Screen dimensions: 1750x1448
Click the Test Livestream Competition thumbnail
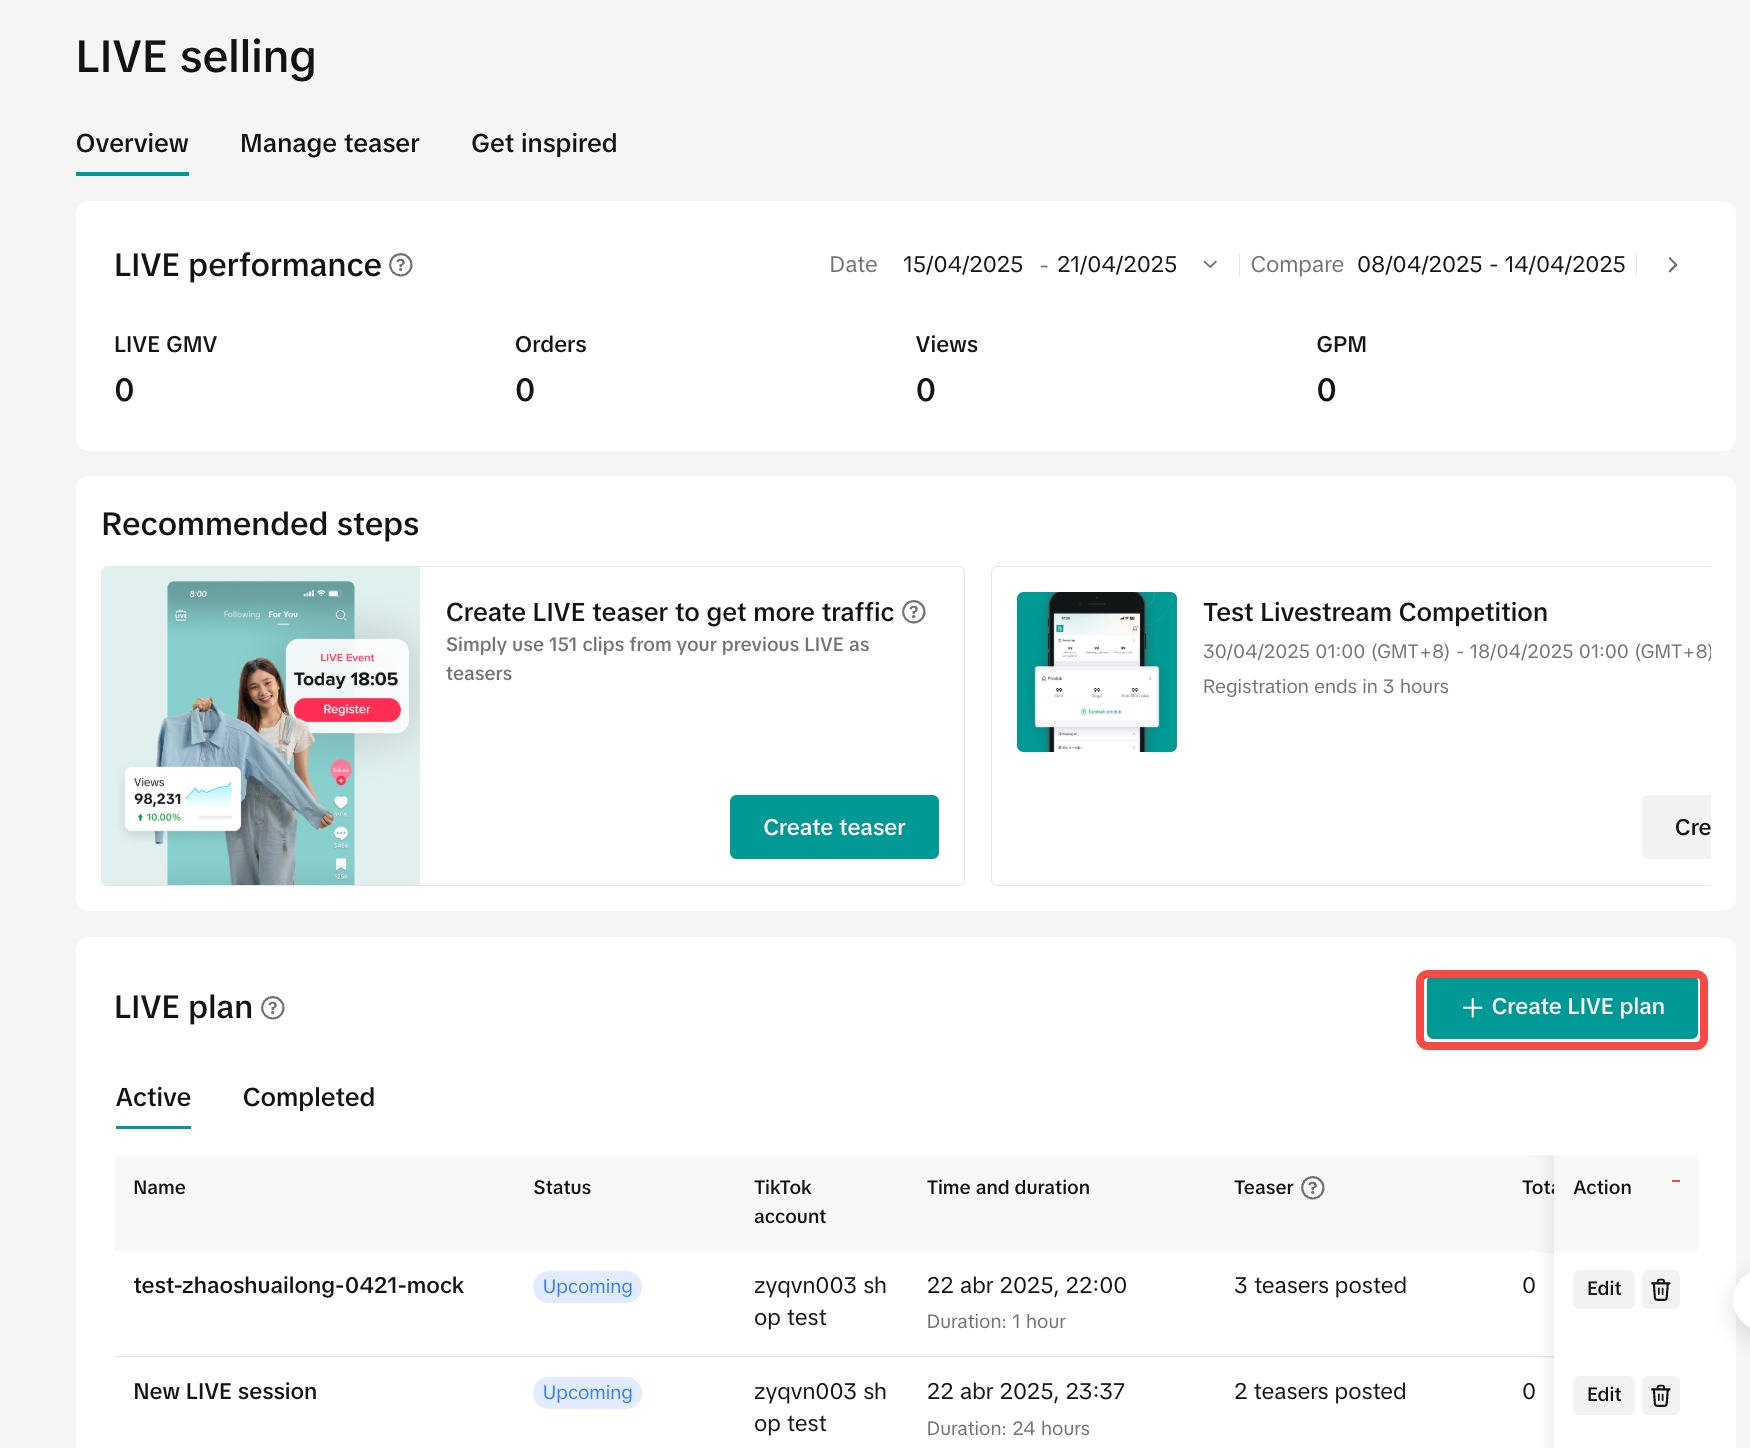pos(1096,672)
